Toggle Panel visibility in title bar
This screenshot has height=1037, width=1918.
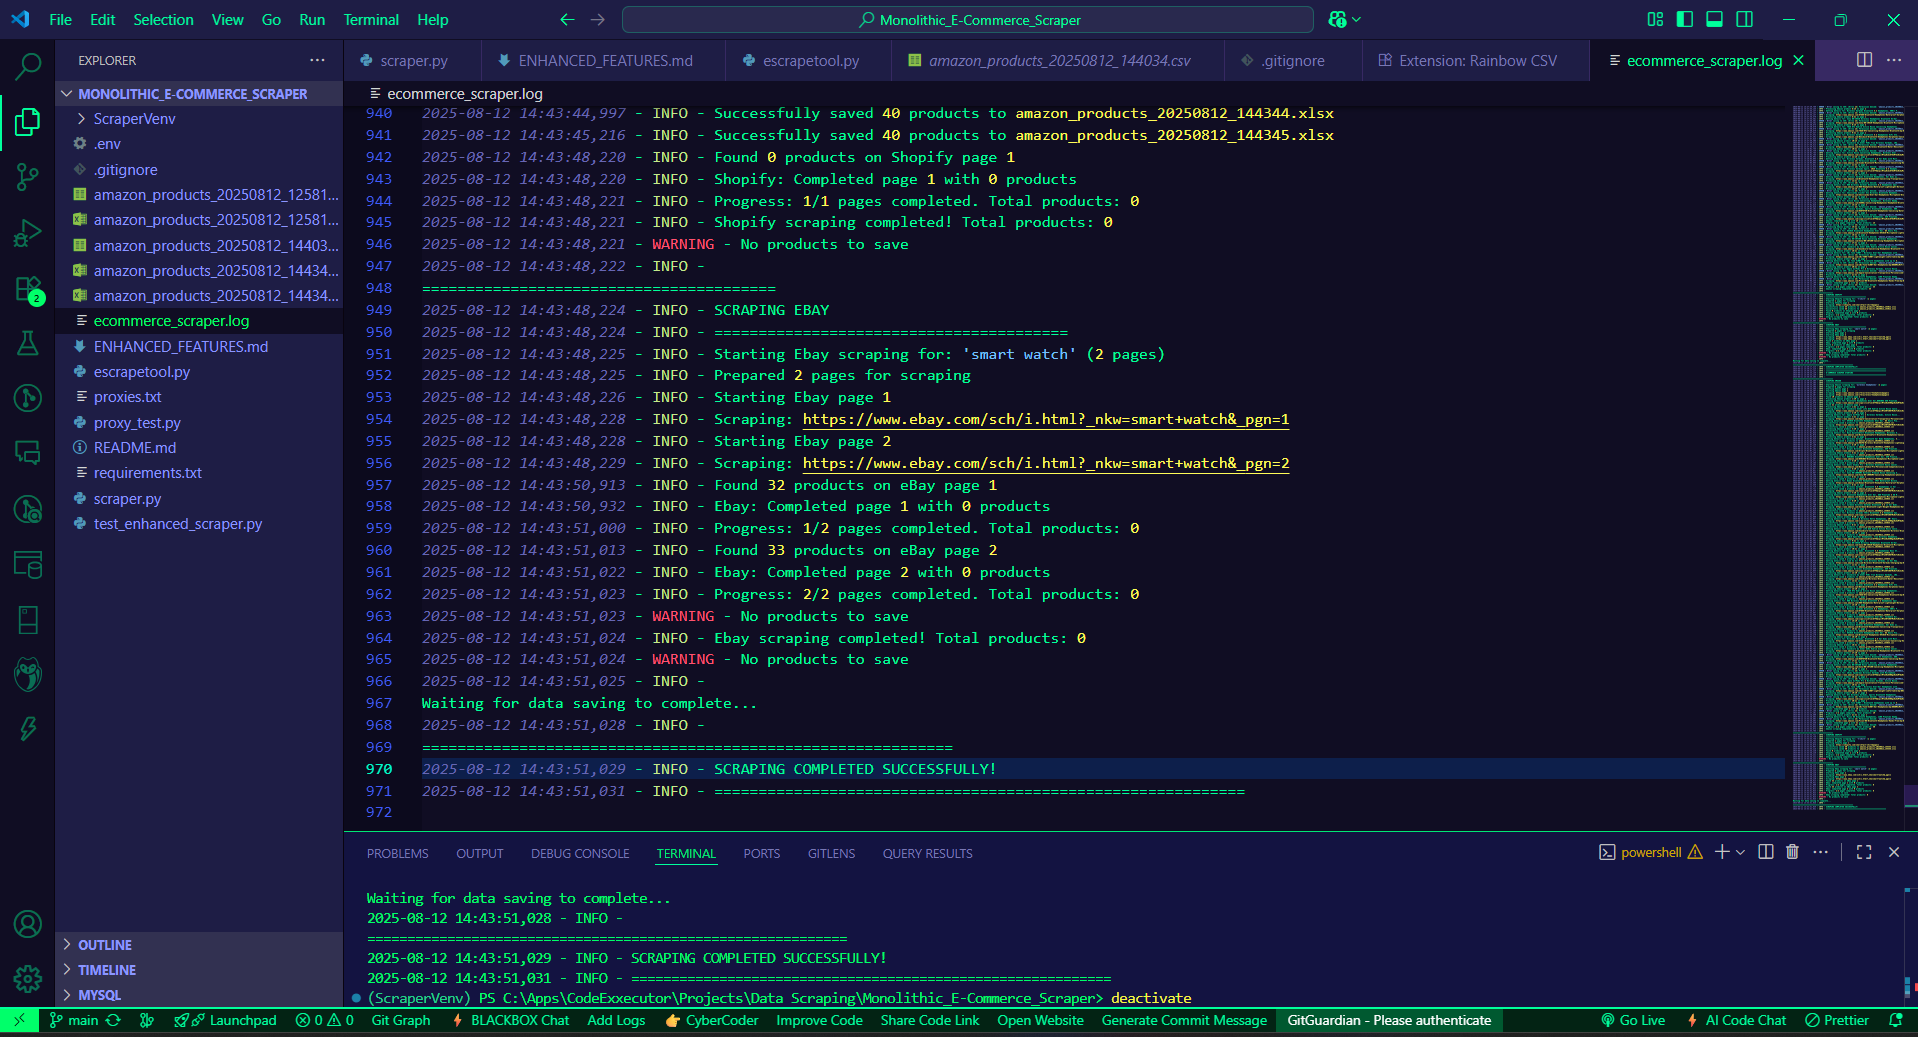point(1715,19)
